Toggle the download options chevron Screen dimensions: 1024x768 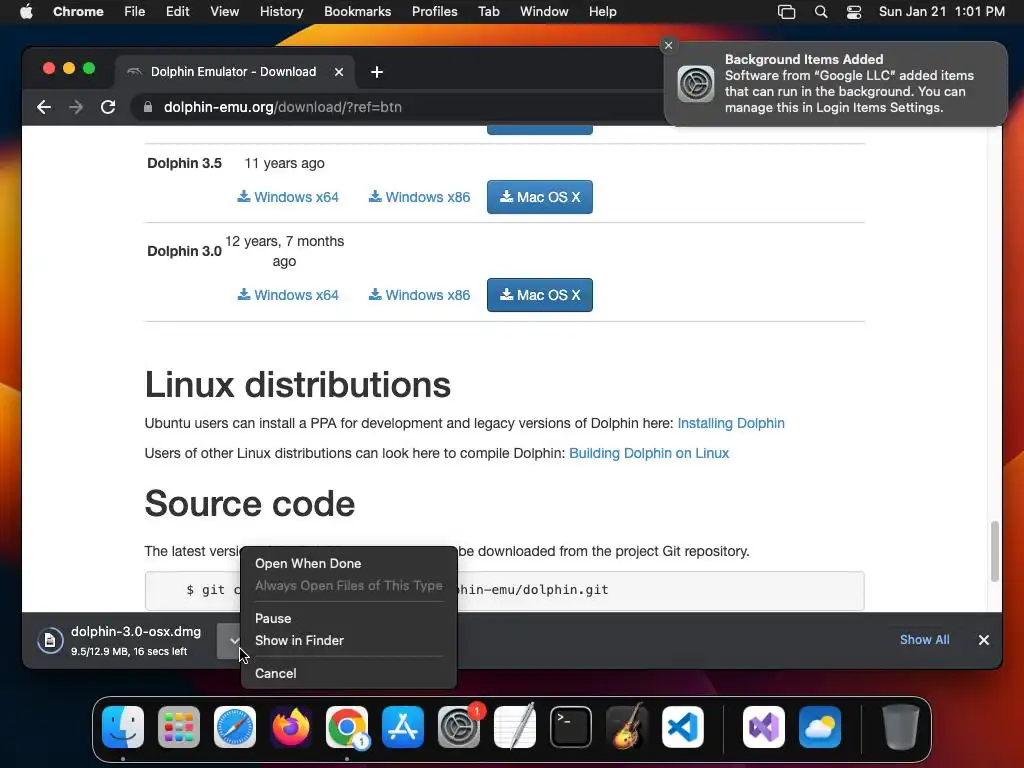pos(232,641)
